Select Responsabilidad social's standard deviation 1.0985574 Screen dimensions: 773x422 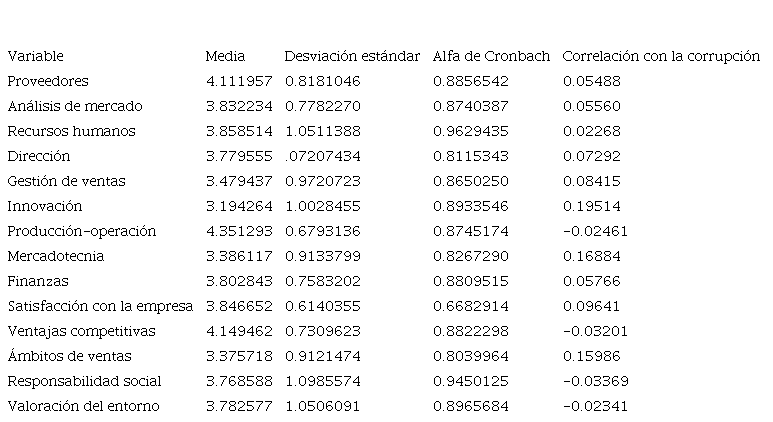[322, 381]
